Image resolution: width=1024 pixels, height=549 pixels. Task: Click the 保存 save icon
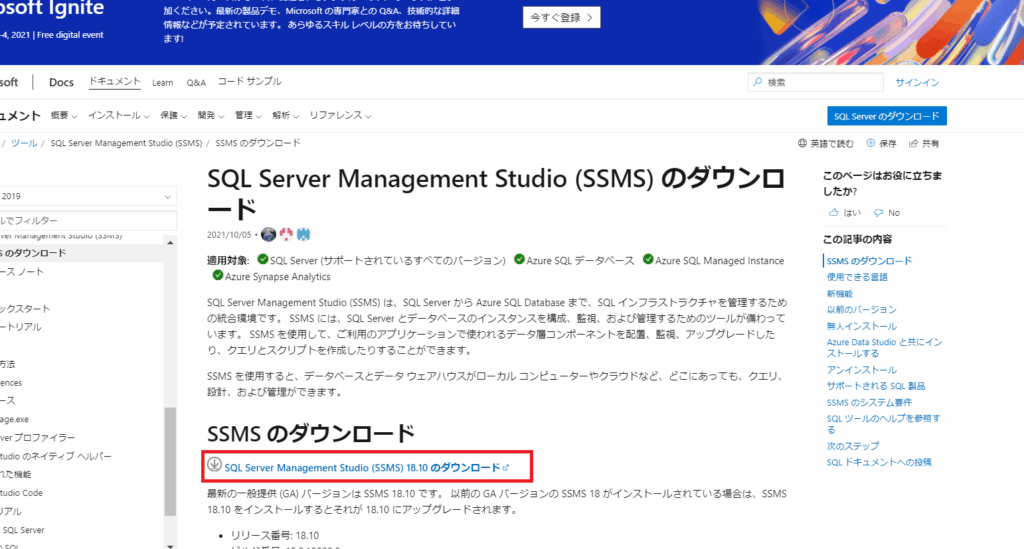click(871, 143)
